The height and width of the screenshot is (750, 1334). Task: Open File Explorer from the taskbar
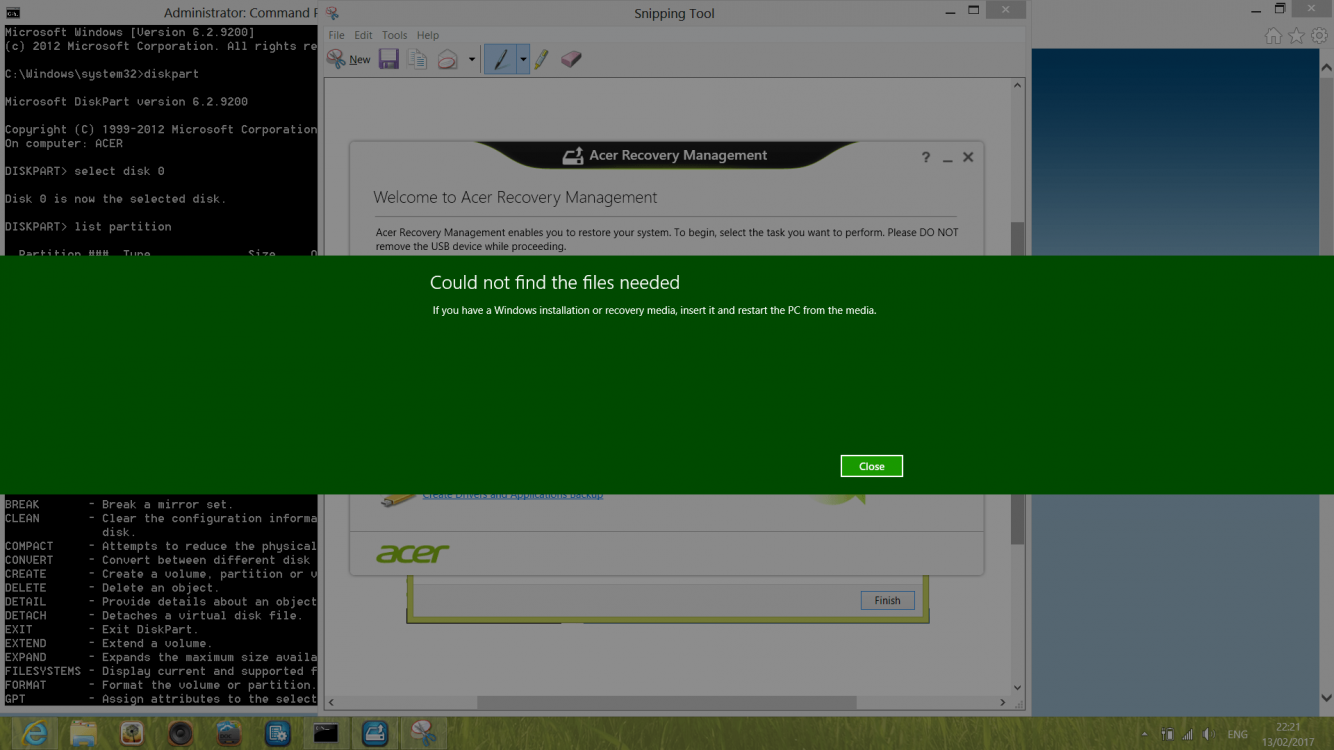(x=83, y=733)
